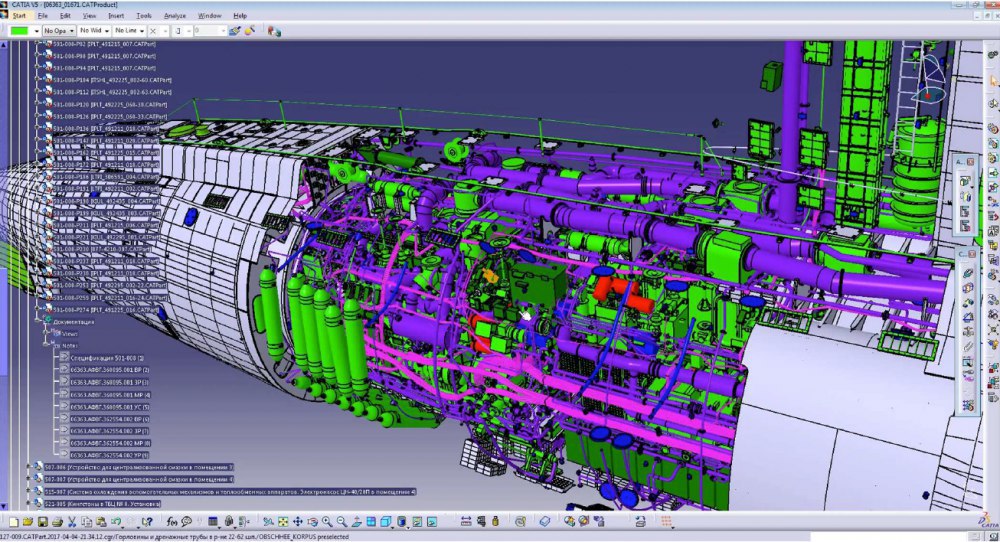Open the Tools menu

pyautogui.click(x=144, y=15)
